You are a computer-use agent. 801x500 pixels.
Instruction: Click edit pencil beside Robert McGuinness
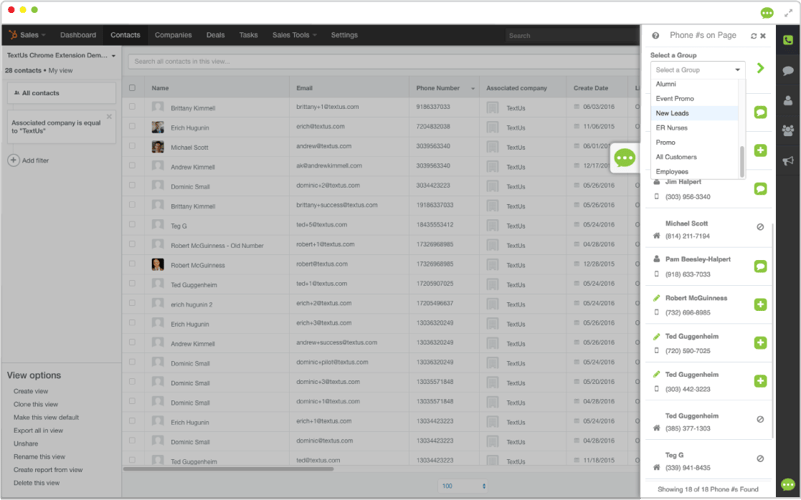pyautogui.click(x=656, y=298)
